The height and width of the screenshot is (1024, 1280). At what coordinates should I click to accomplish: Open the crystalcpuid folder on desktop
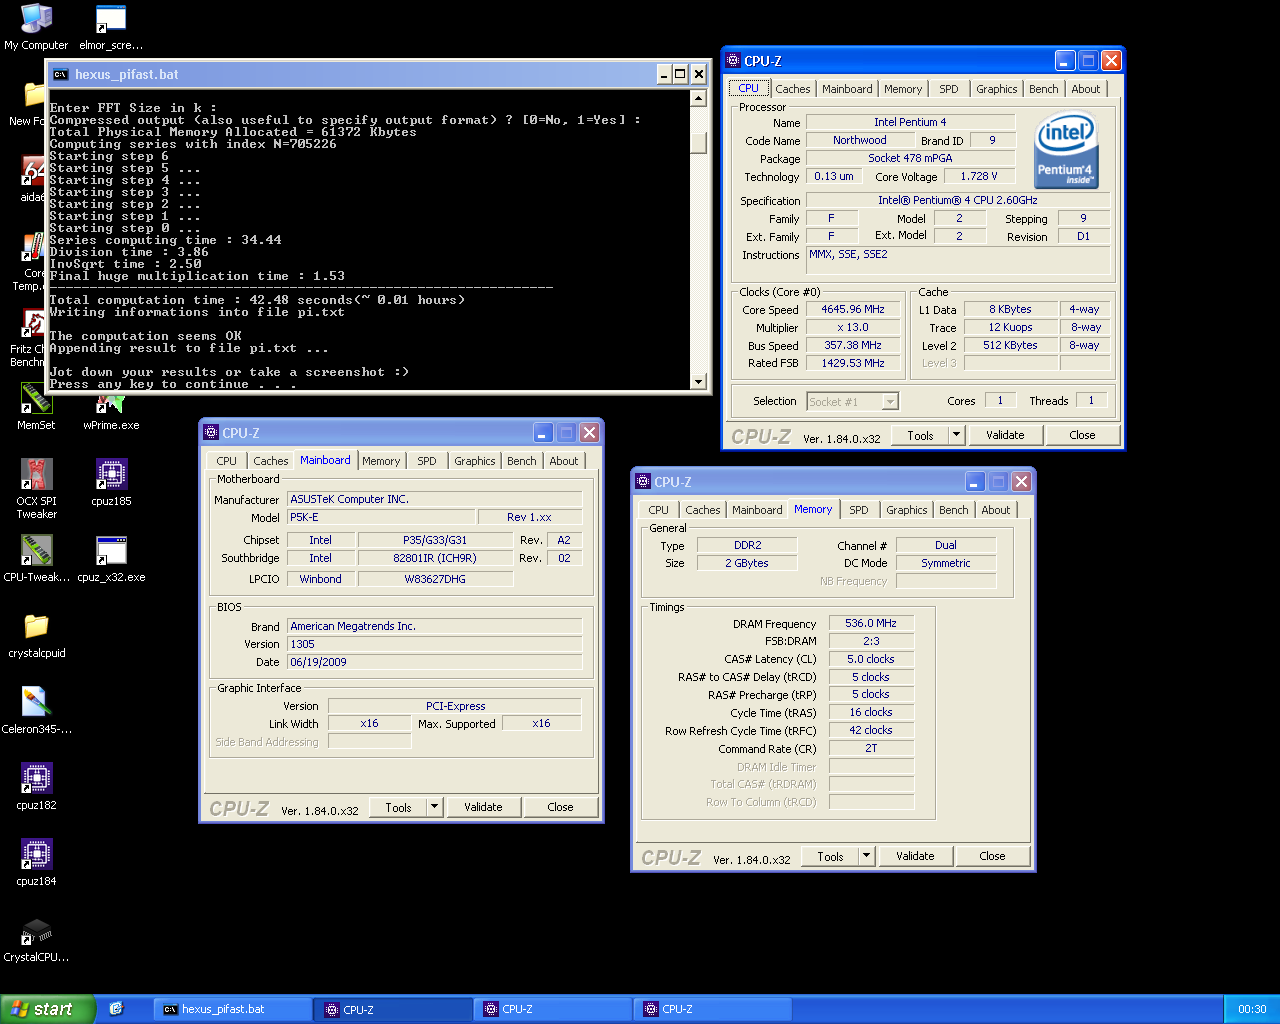pyautogui.click(x=36, y=634)
